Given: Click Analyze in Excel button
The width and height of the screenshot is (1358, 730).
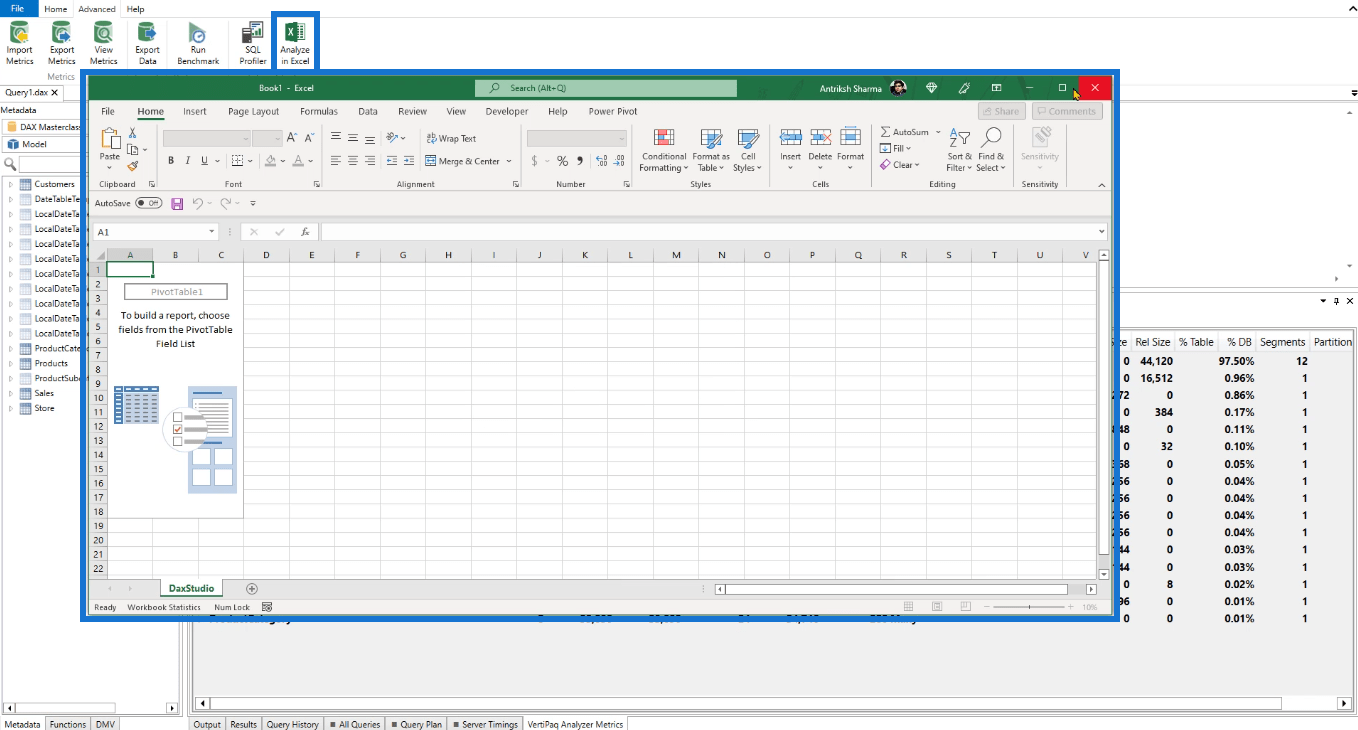Looking at the screenshot, I should point(295,44).
